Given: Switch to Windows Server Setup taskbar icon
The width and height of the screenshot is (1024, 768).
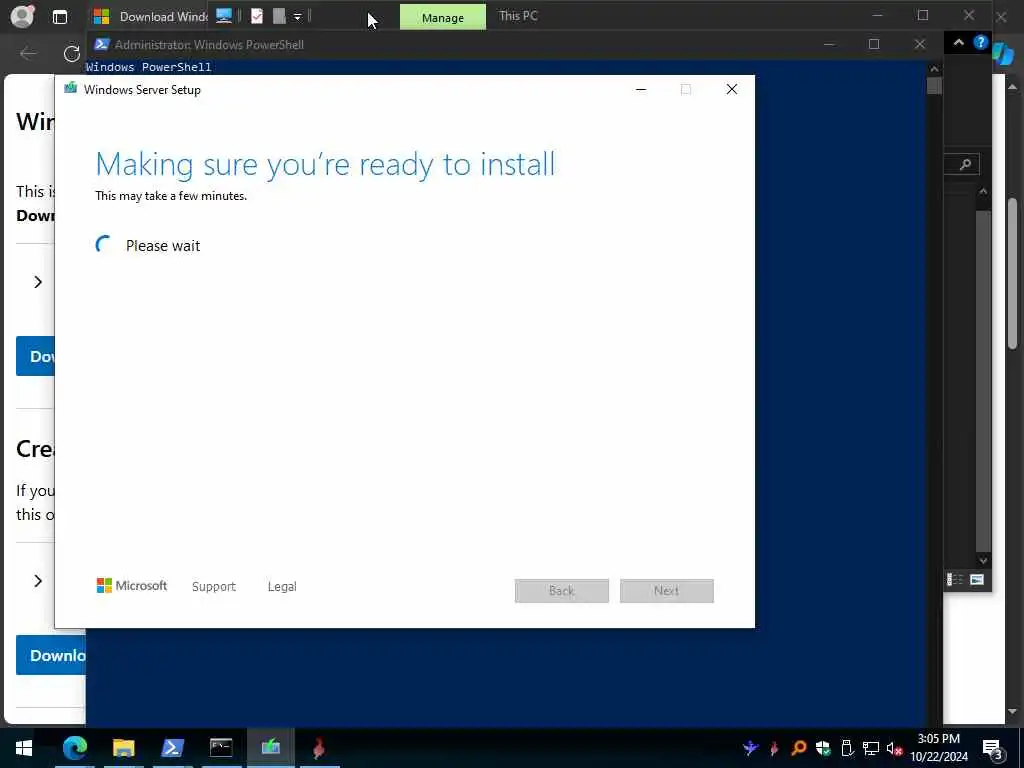Looking at the screenshot, I should coord(270,748).
